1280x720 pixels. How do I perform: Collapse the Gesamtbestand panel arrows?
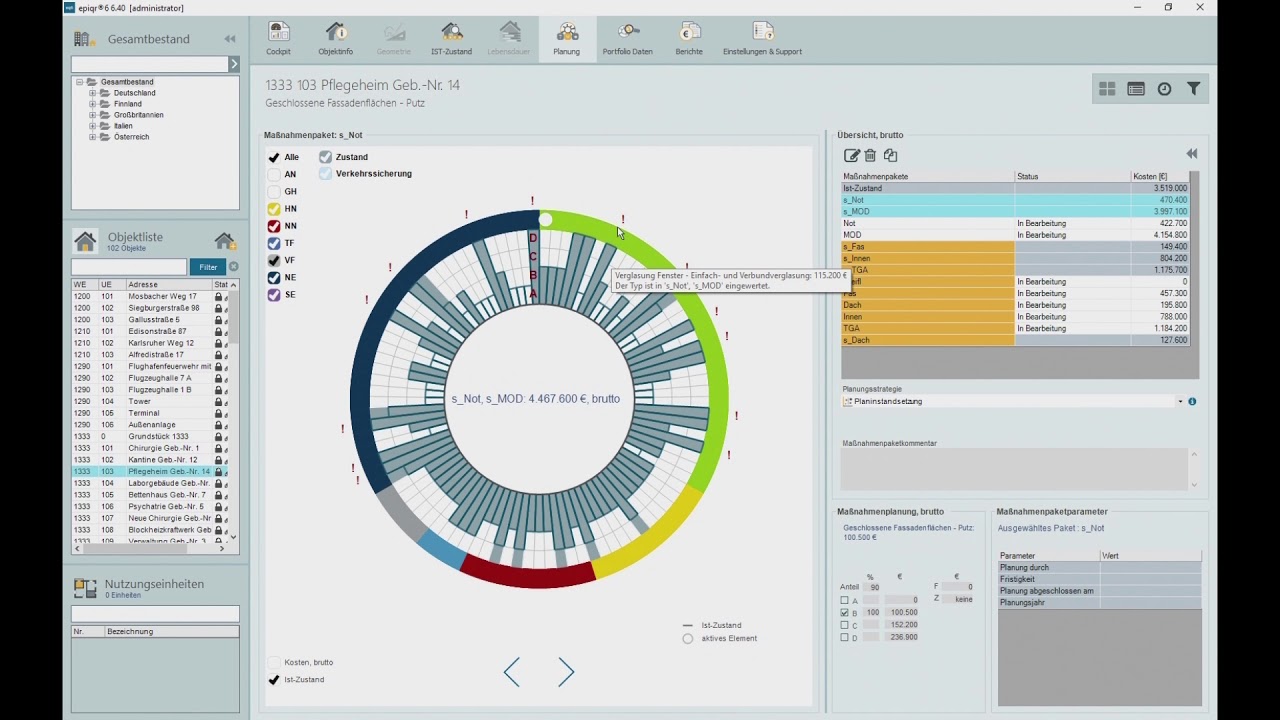230,39
